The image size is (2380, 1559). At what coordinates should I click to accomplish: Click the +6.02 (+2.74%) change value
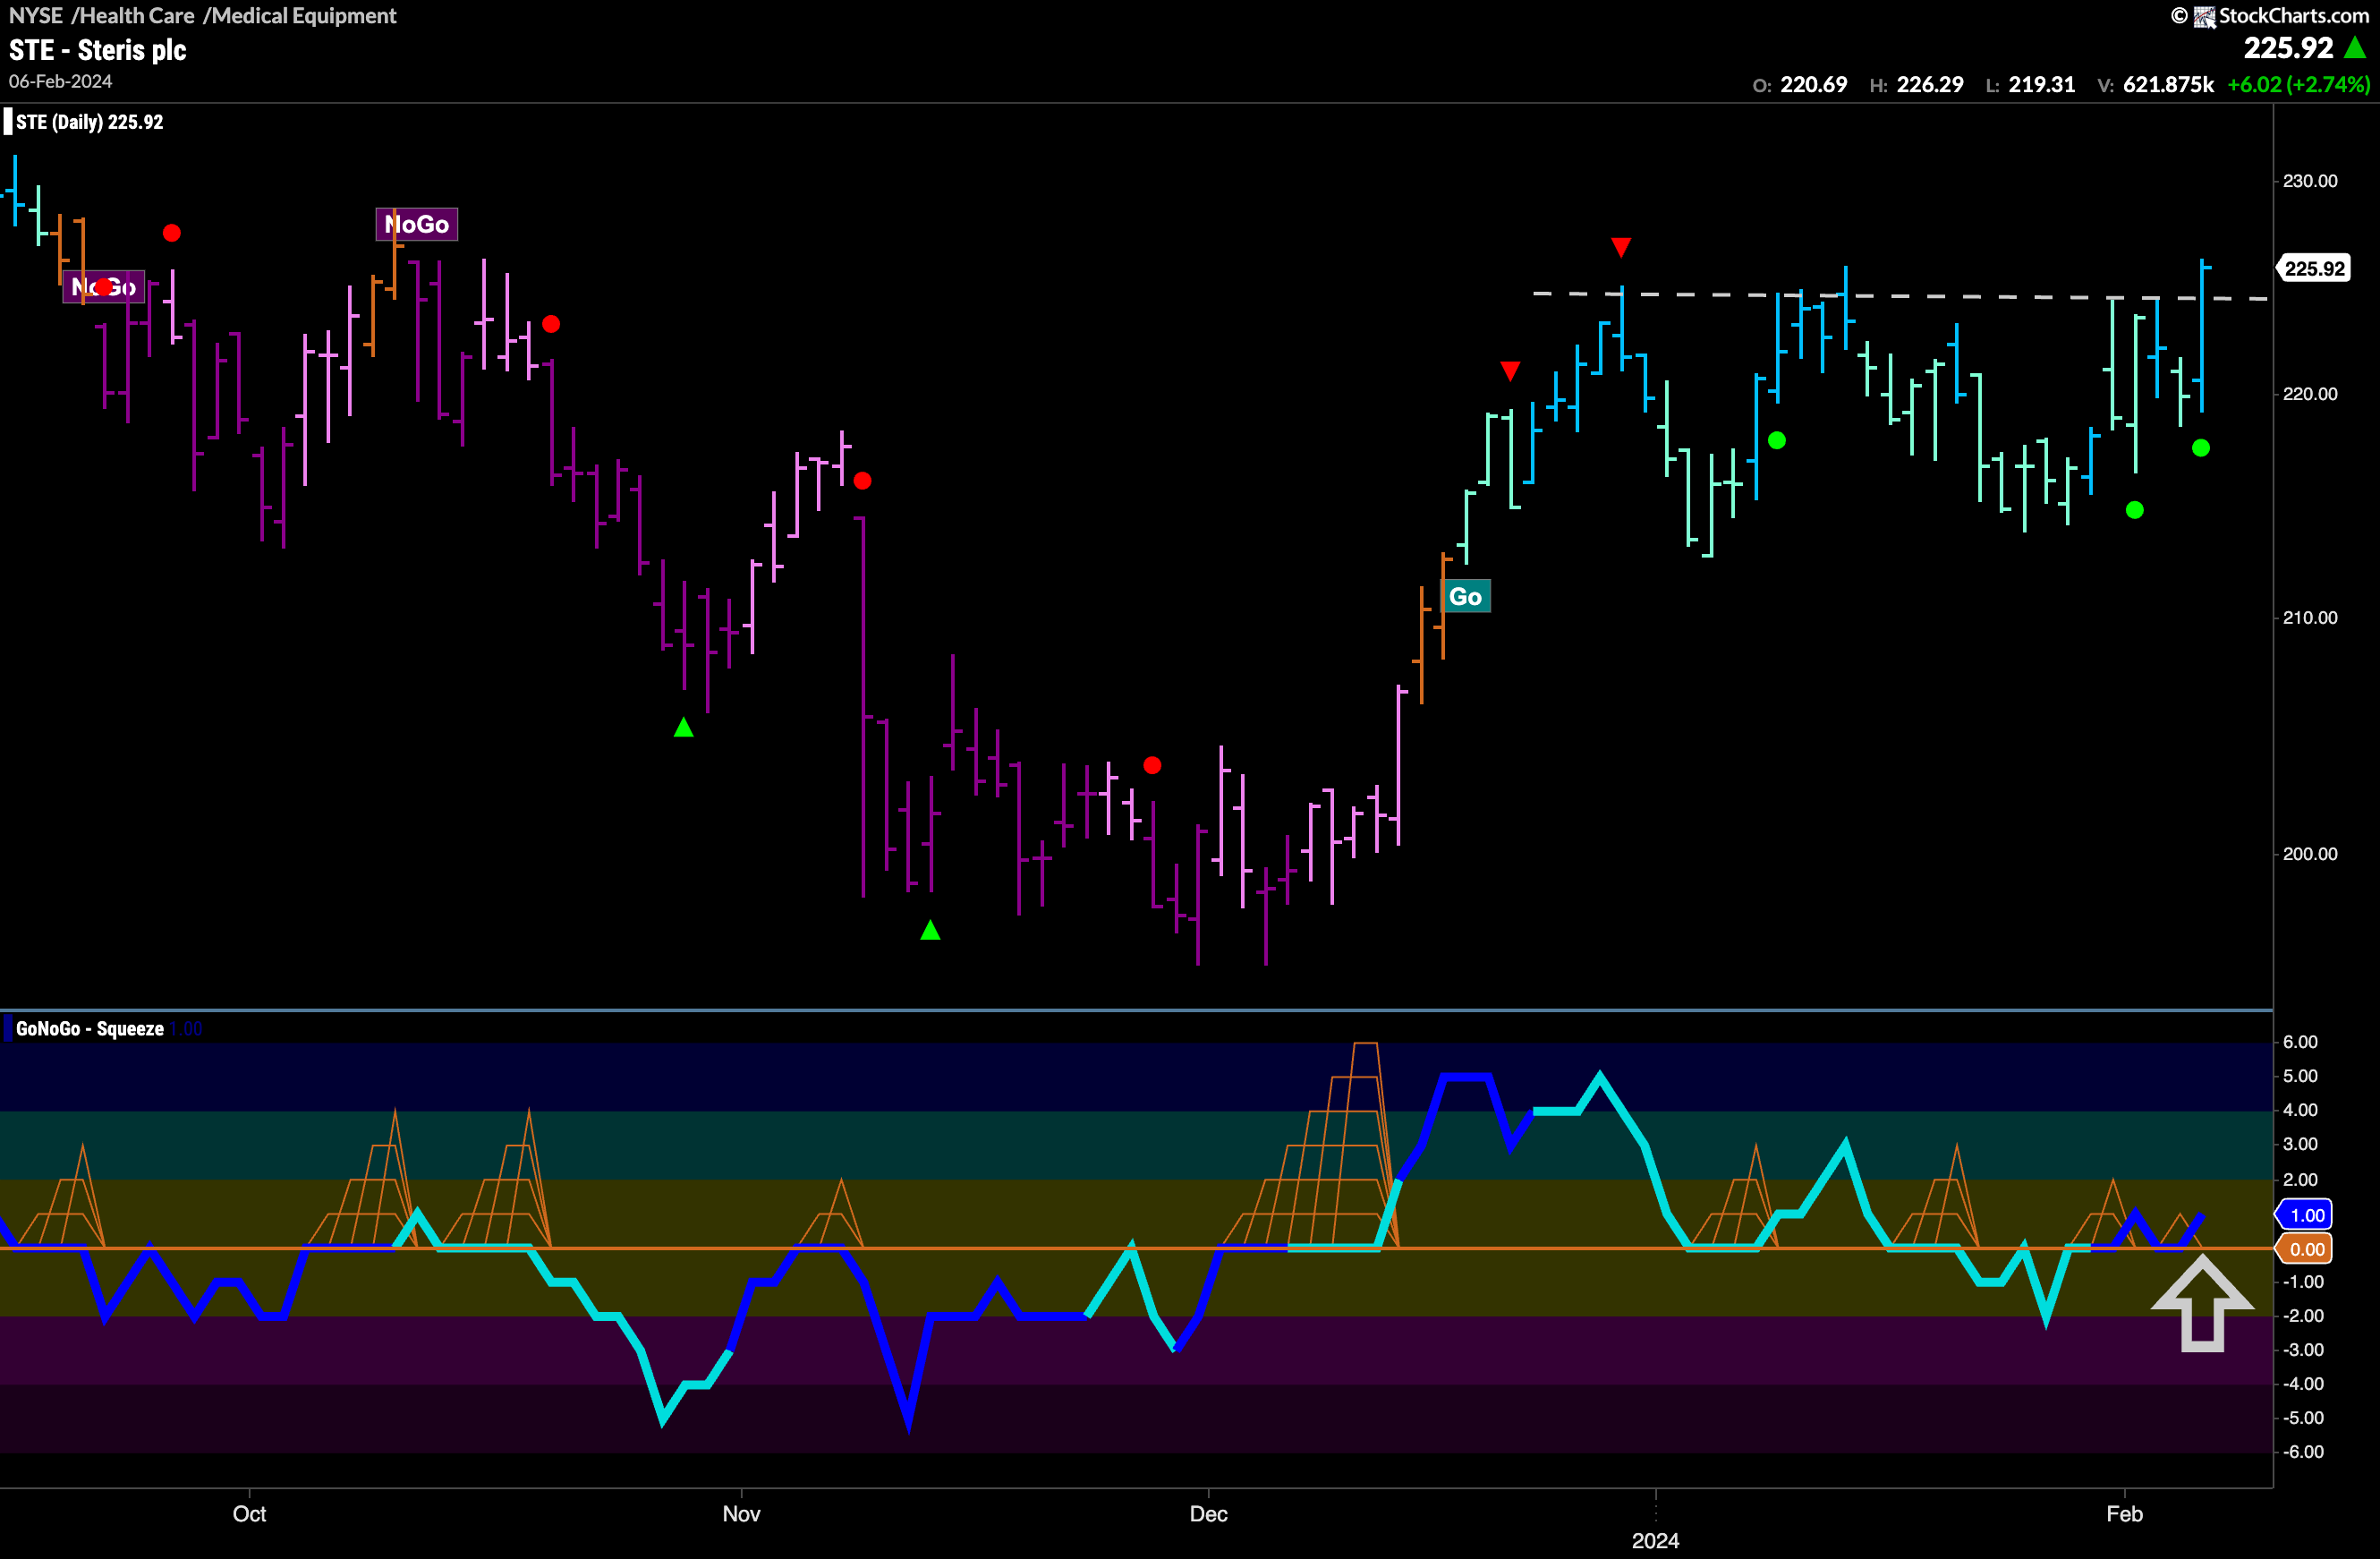[x=2298, y=85]
